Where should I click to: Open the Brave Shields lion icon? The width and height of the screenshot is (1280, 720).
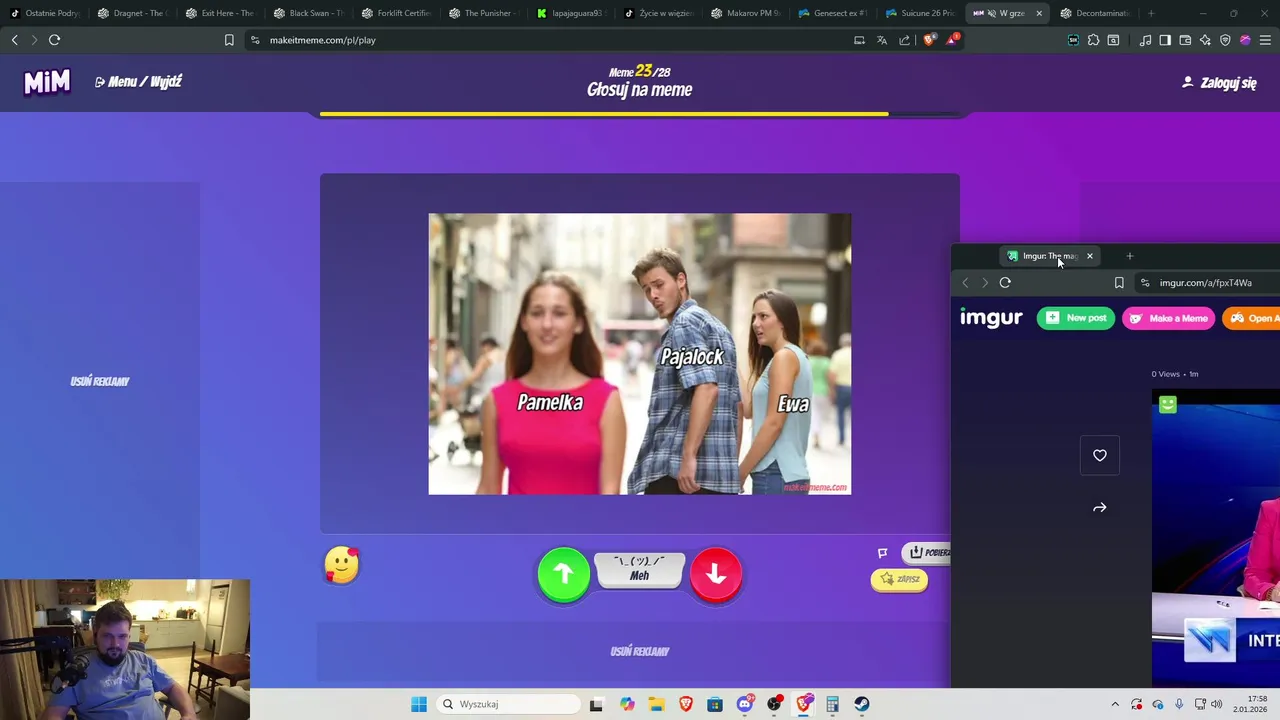point(928,40)
